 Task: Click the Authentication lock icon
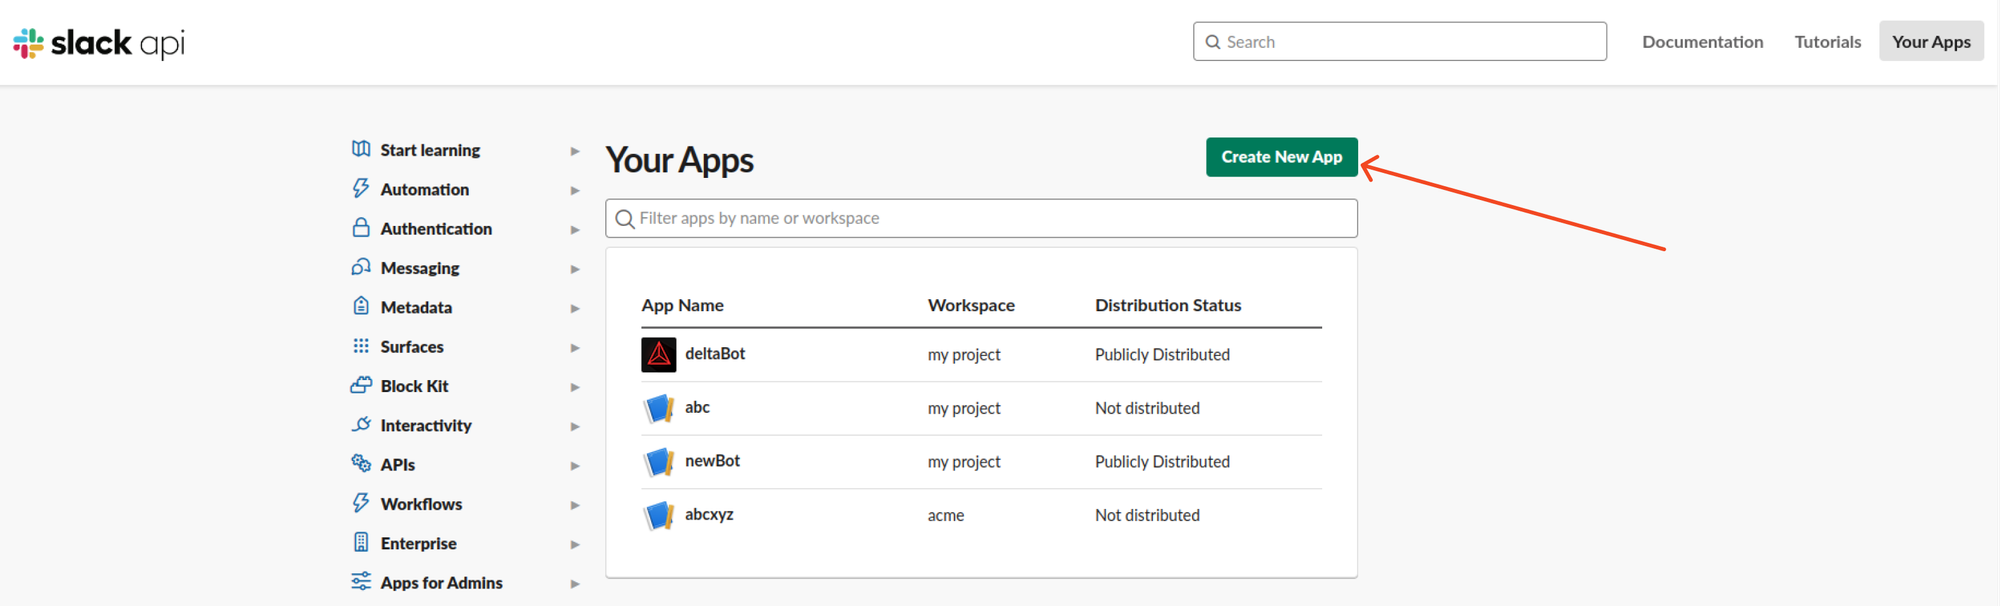pos(361,228)
